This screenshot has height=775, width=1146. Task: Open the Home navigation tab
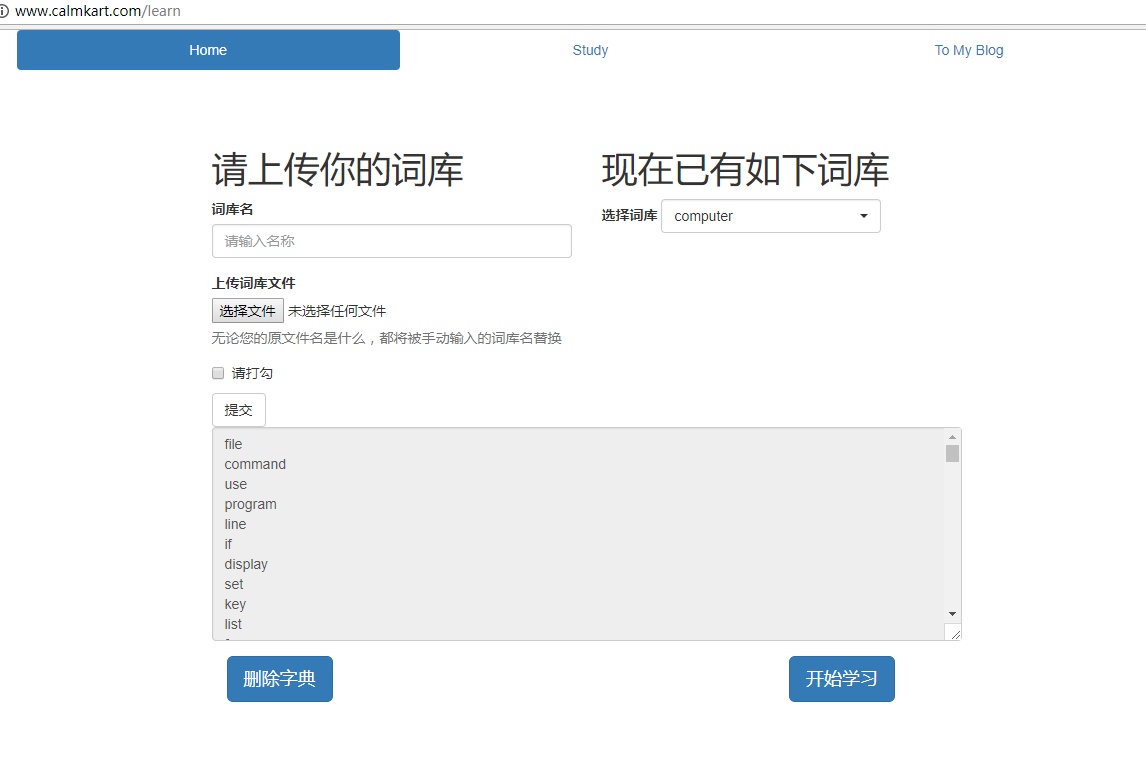208,50
